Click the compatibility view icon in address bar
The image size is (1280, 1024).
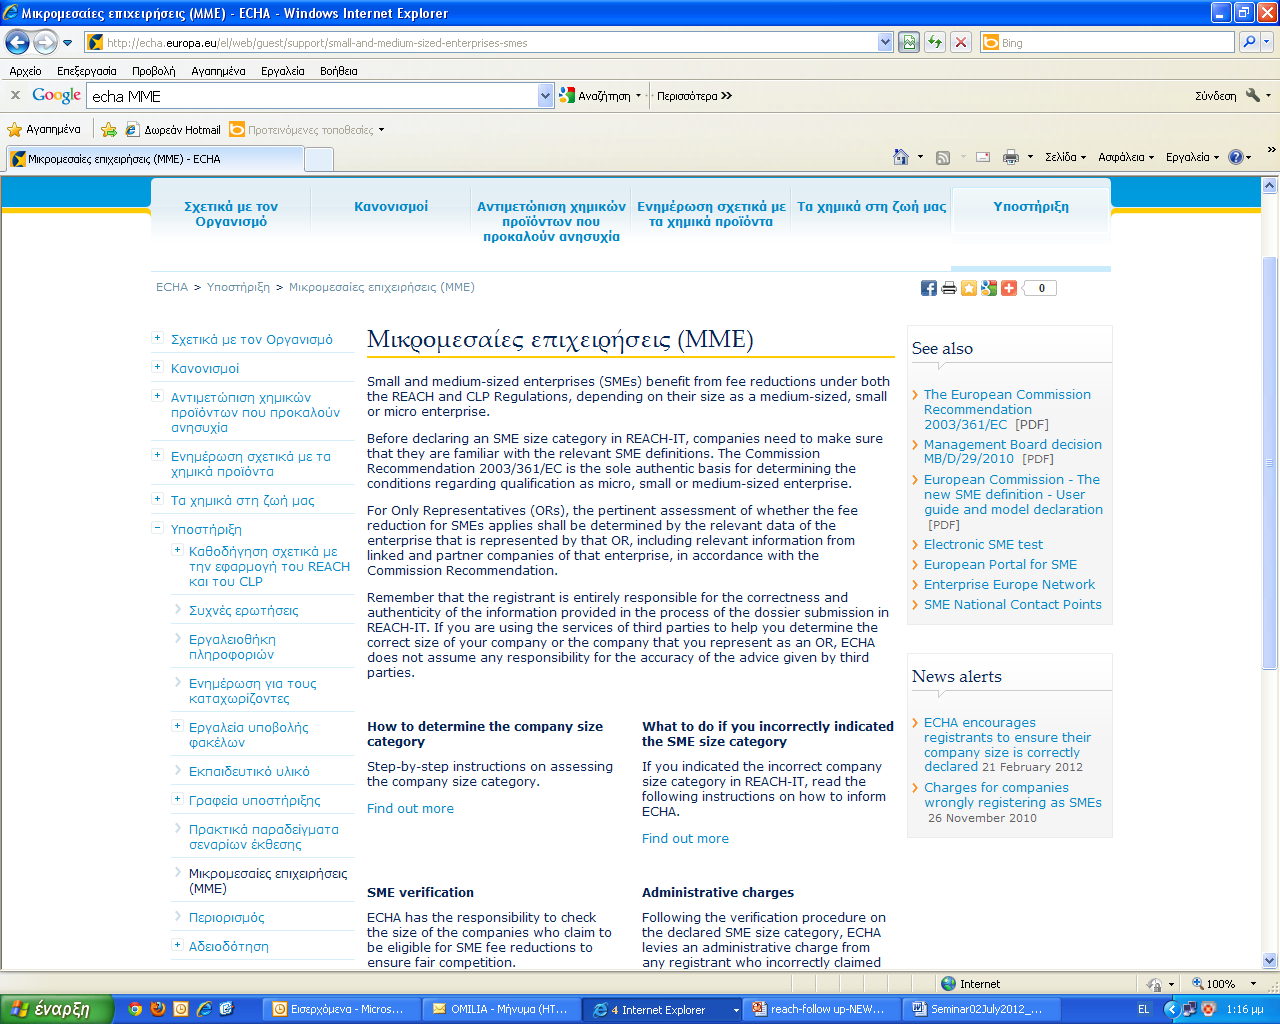tap(909, 42)
